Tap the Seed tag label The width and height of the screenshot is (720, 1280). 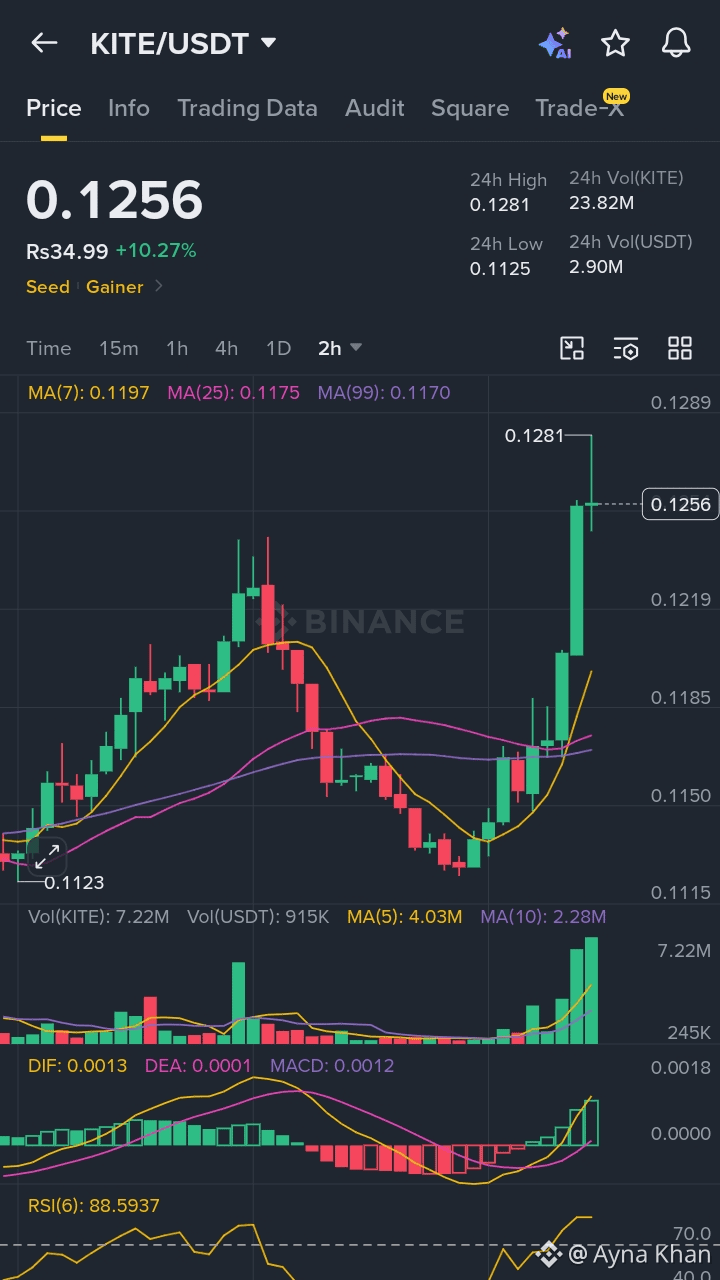tap(48, 287)
